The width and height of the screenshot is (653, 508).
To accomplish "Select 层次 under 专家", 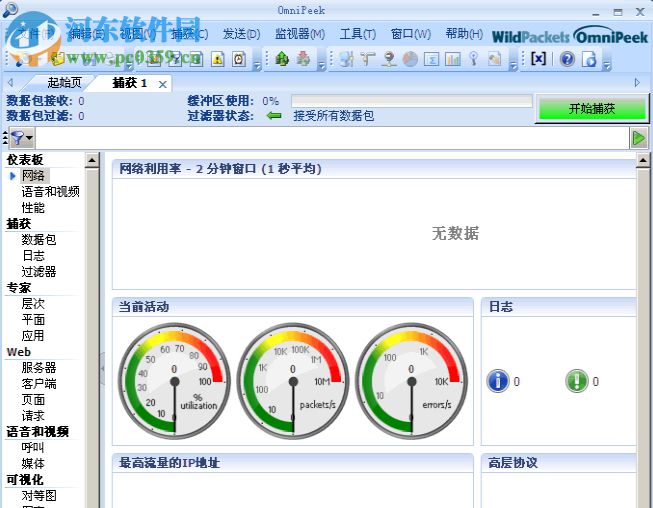I will (x=33, y=304).
